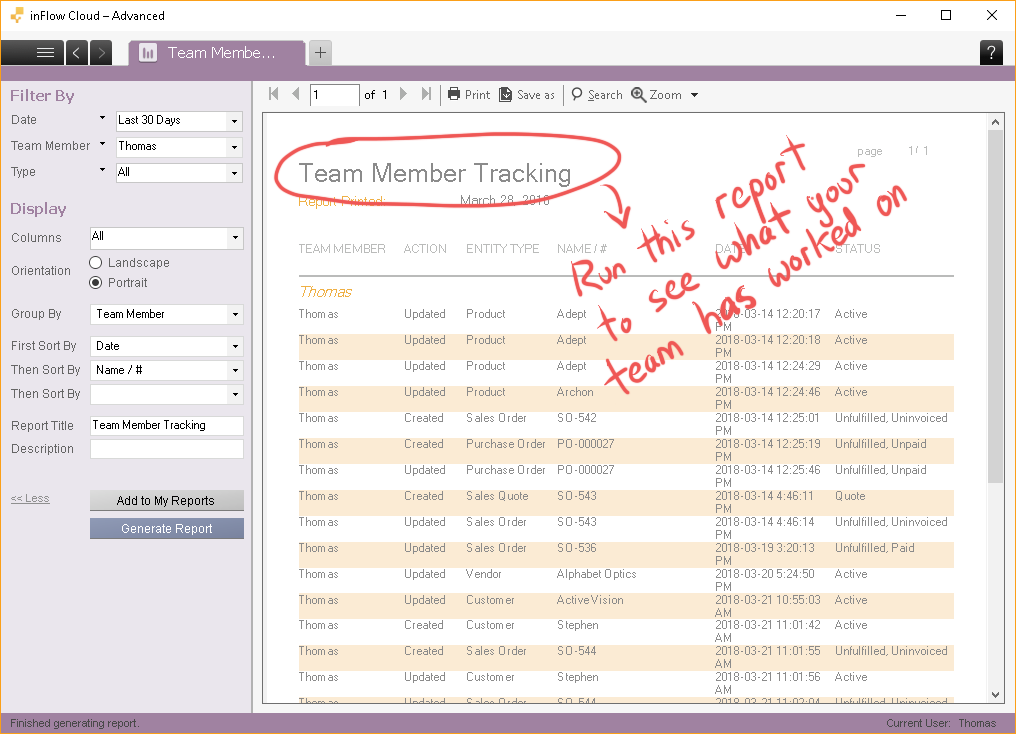Click the Current User: Thomas status bar text
This screenshot has height=734, width=1016.
click(941, 723)
